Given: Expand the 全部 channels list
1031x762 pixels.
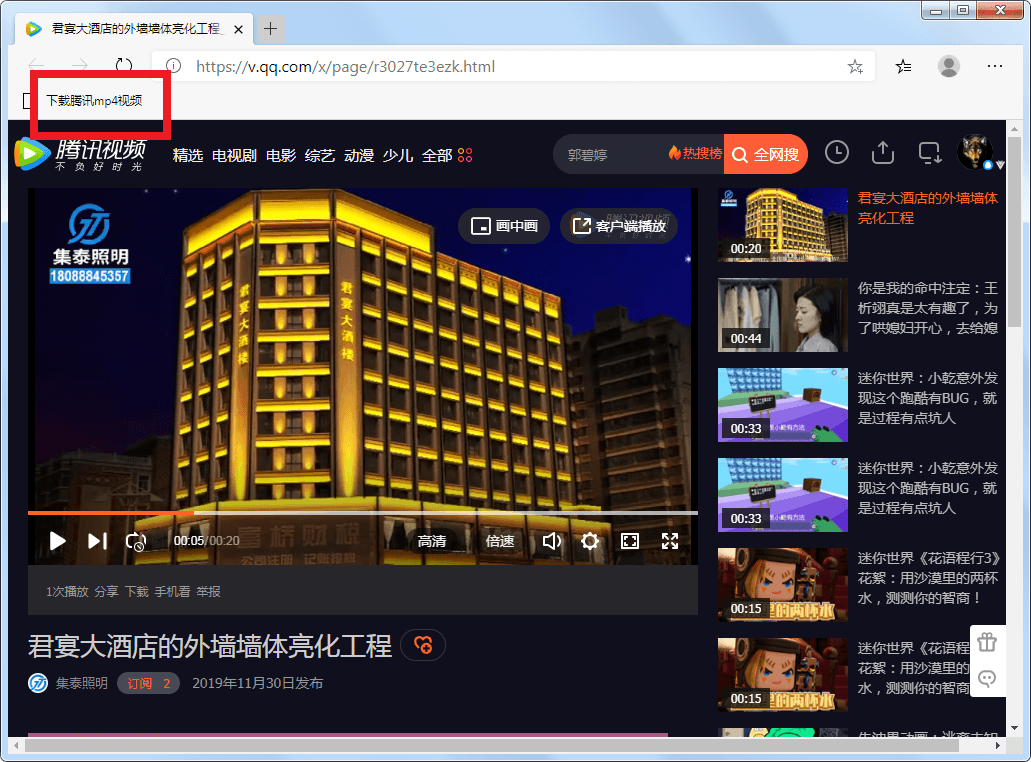Looking at the screenshot, I should 437,155.
